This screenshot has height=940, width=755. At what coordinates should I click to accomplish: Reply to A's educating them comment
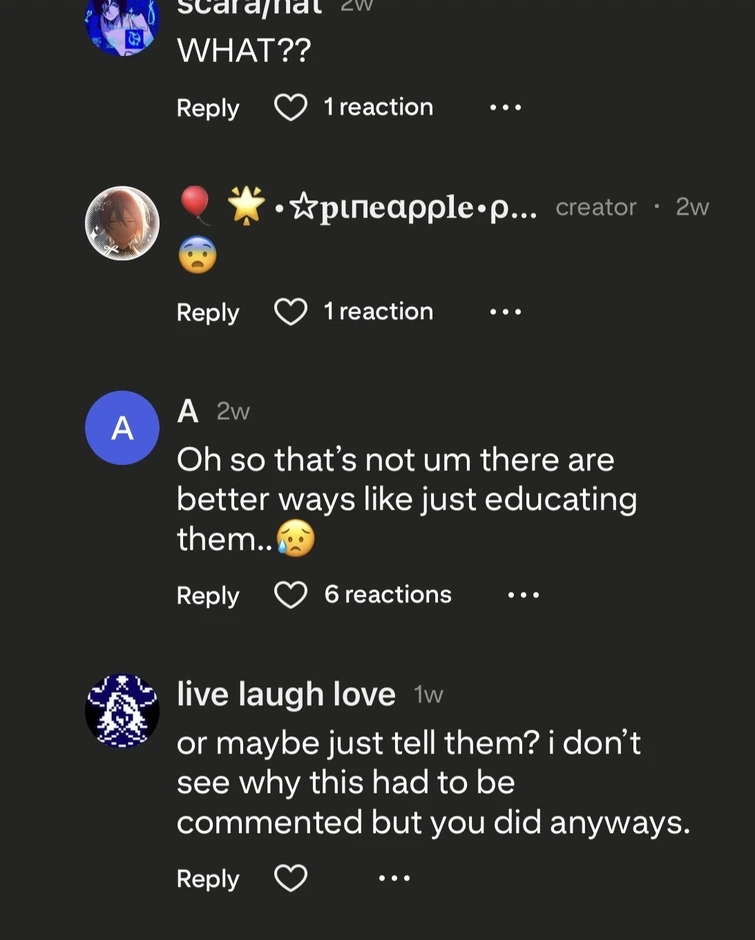coord(208,596)
